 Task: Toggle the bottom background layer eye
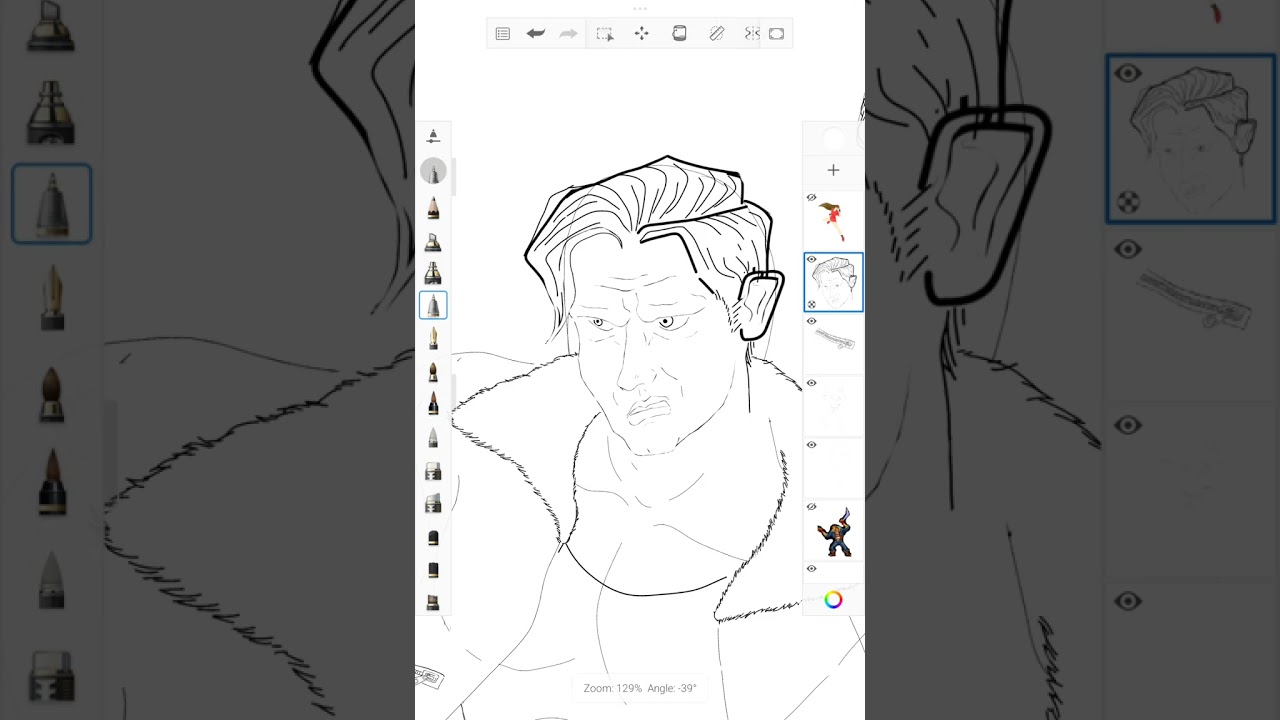[812, 569]
